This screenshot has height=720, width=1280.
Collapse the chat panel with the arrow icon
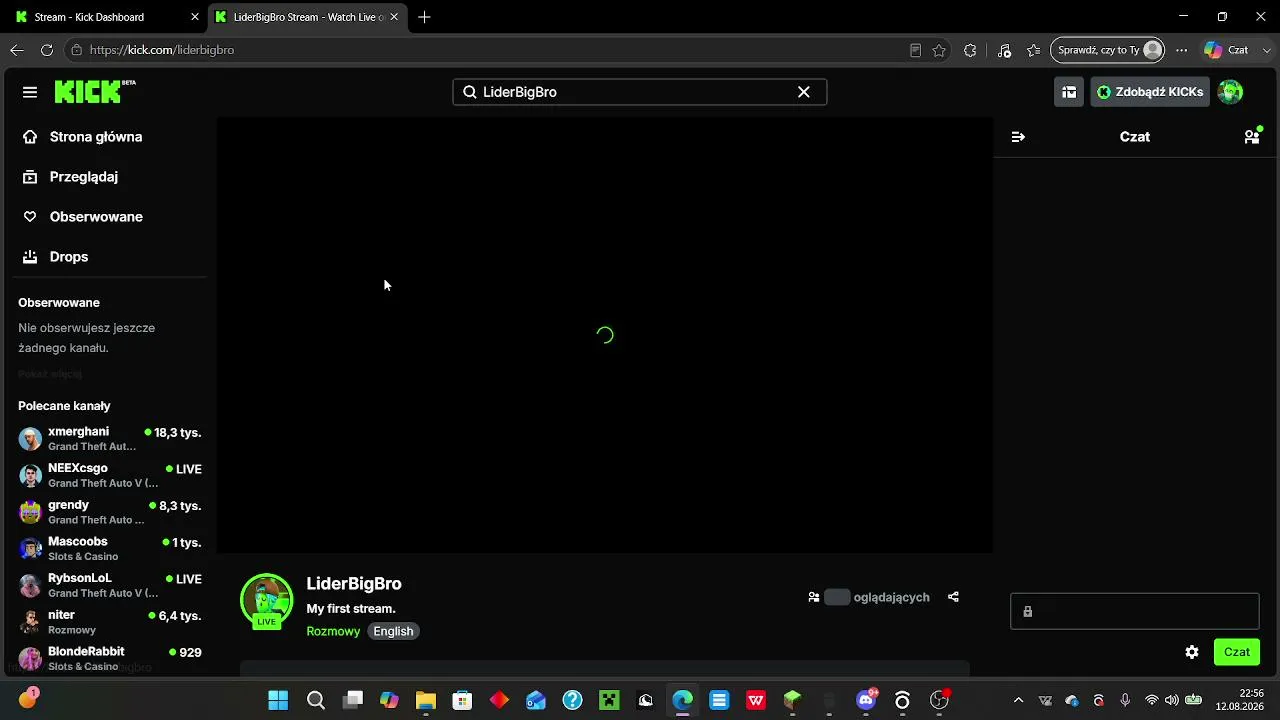click(1018, 137)
